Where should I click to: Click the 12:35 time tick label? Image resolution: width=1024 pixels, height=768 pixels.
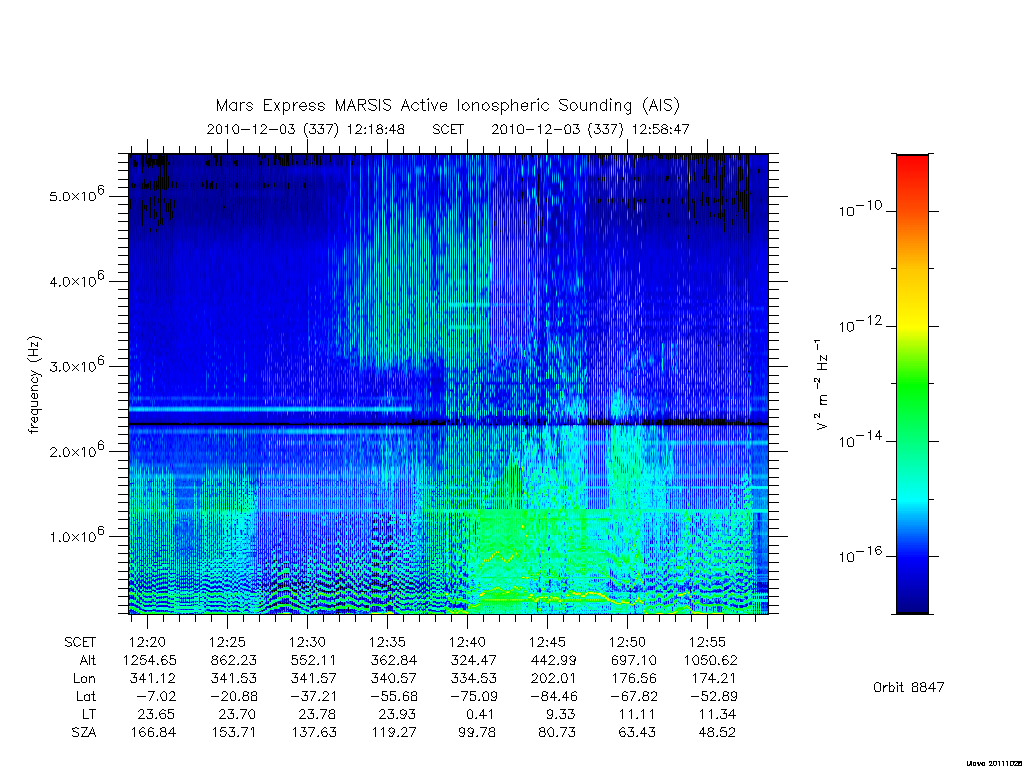pos(387,643)
